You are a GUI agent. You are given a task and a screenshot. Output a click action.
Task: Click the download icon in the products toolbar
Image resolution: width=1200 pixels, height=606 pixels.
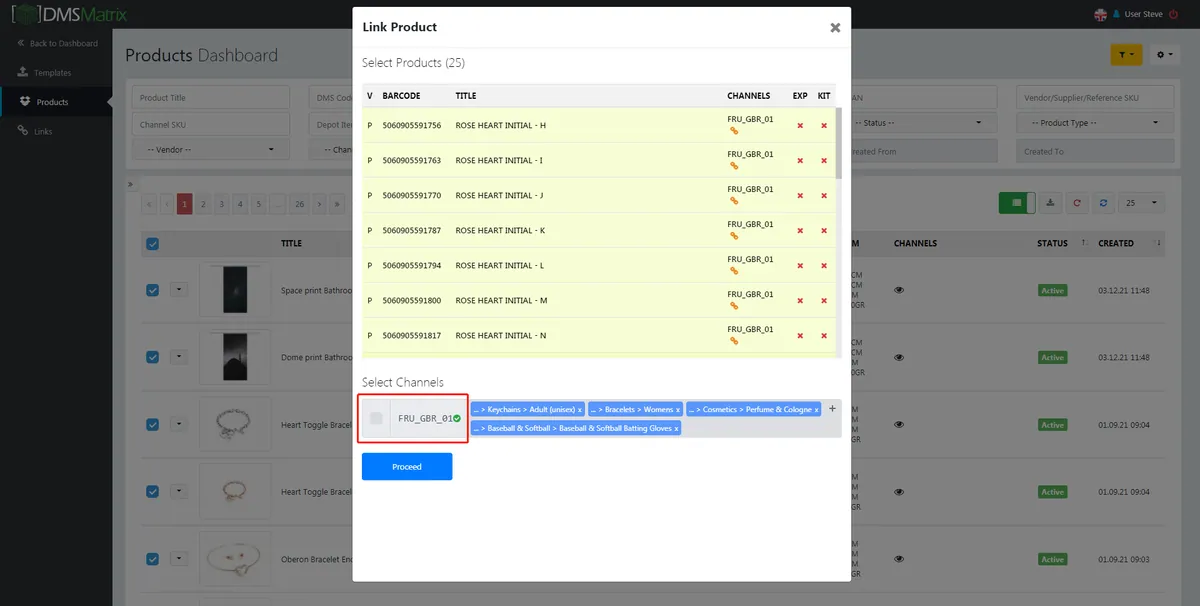coord(1050,203)
